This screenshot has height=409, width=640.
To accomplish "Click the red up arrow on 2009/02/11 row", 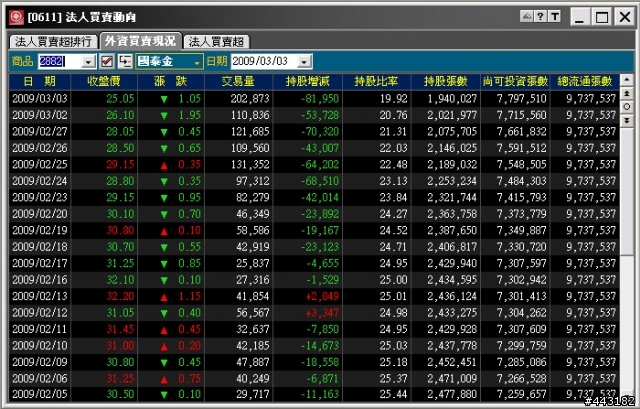I will coord(164,330).
